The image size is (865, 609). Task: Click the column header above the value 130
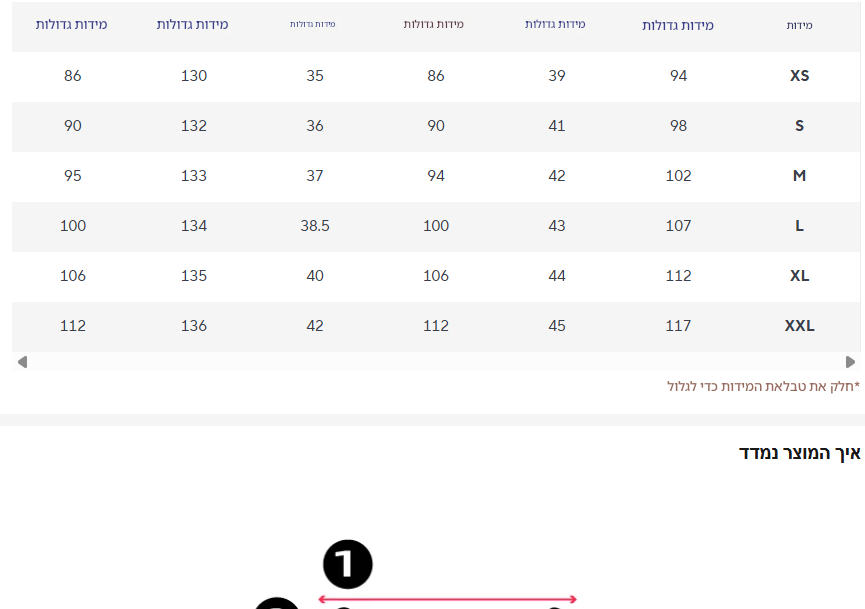pos(192,24)
